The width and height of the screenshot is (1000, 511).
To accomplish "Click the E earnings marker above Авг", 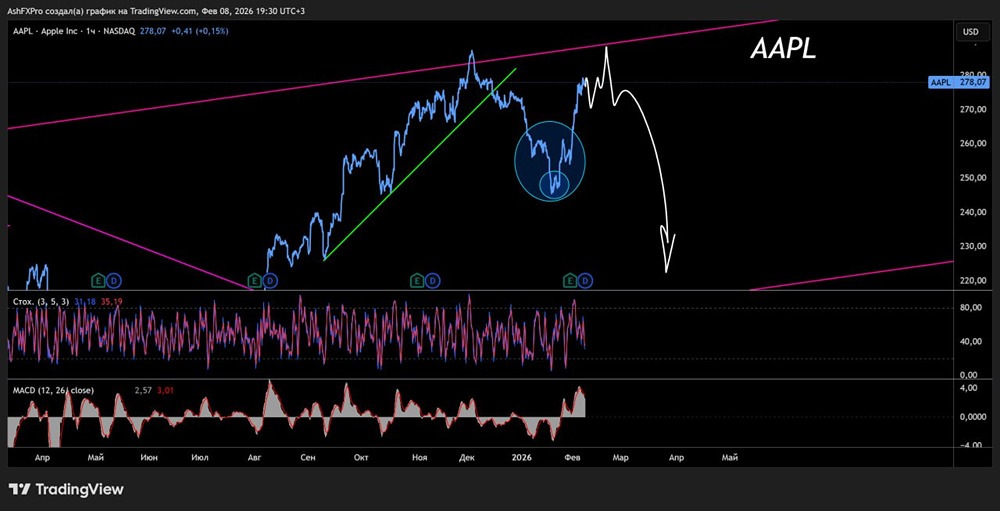I will point(254,280).
